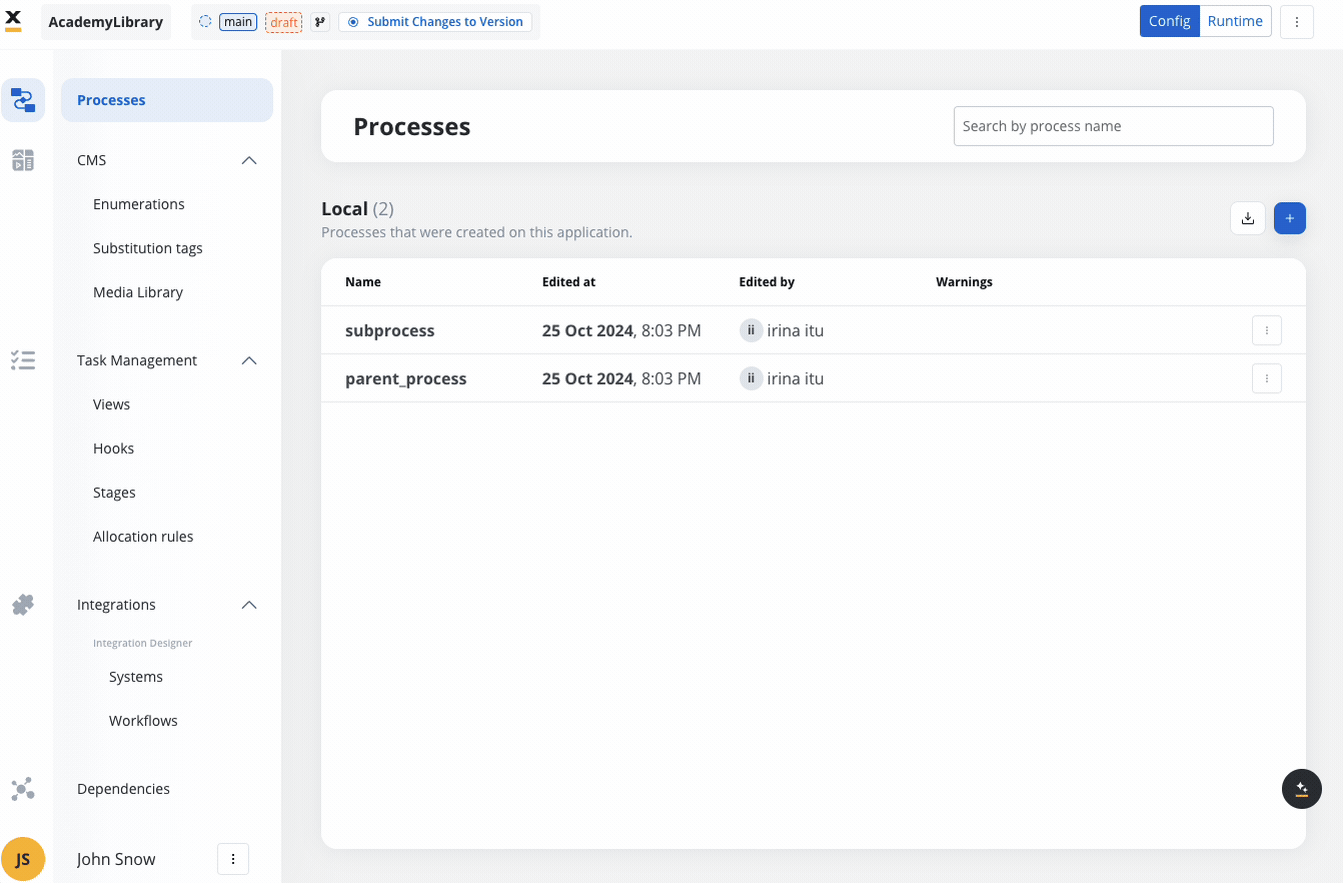Open the Integrations puzzle piece icon
1343x883 pixels.
pos(23,604)
